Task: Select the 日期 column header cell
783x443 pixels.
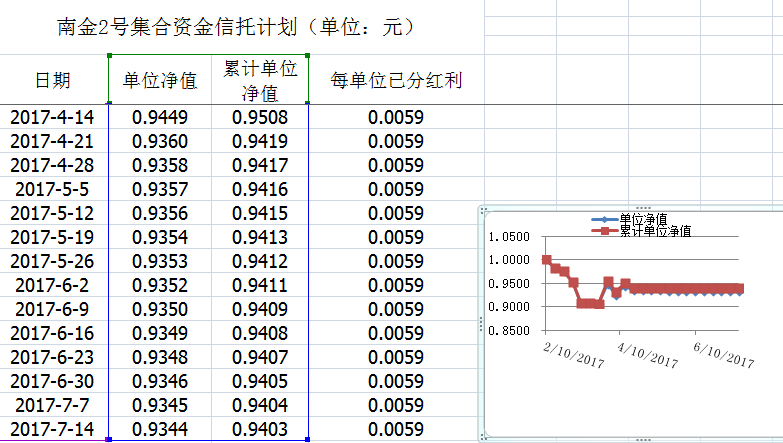Action: point(53,80)
